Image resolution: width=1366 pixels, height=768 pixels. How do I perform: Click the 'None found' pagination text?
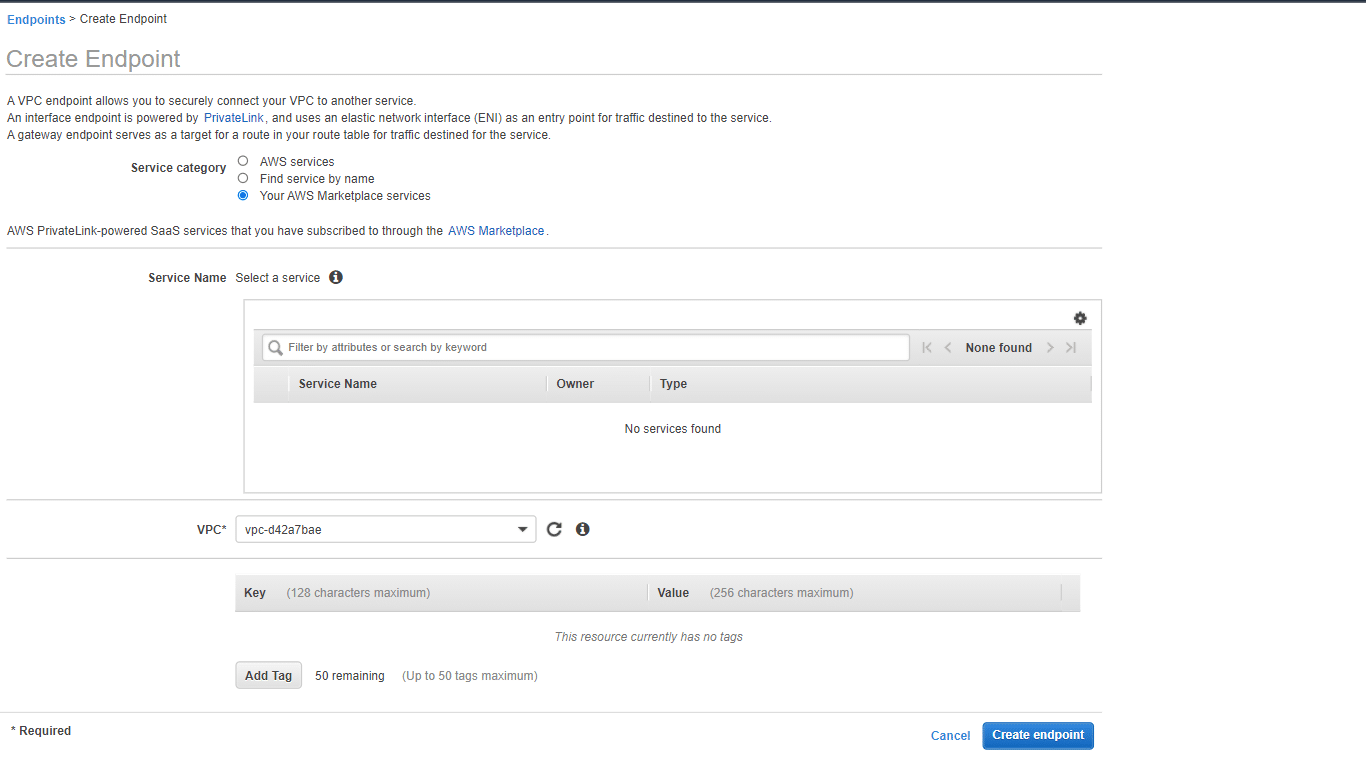click(x=998, y=348)
